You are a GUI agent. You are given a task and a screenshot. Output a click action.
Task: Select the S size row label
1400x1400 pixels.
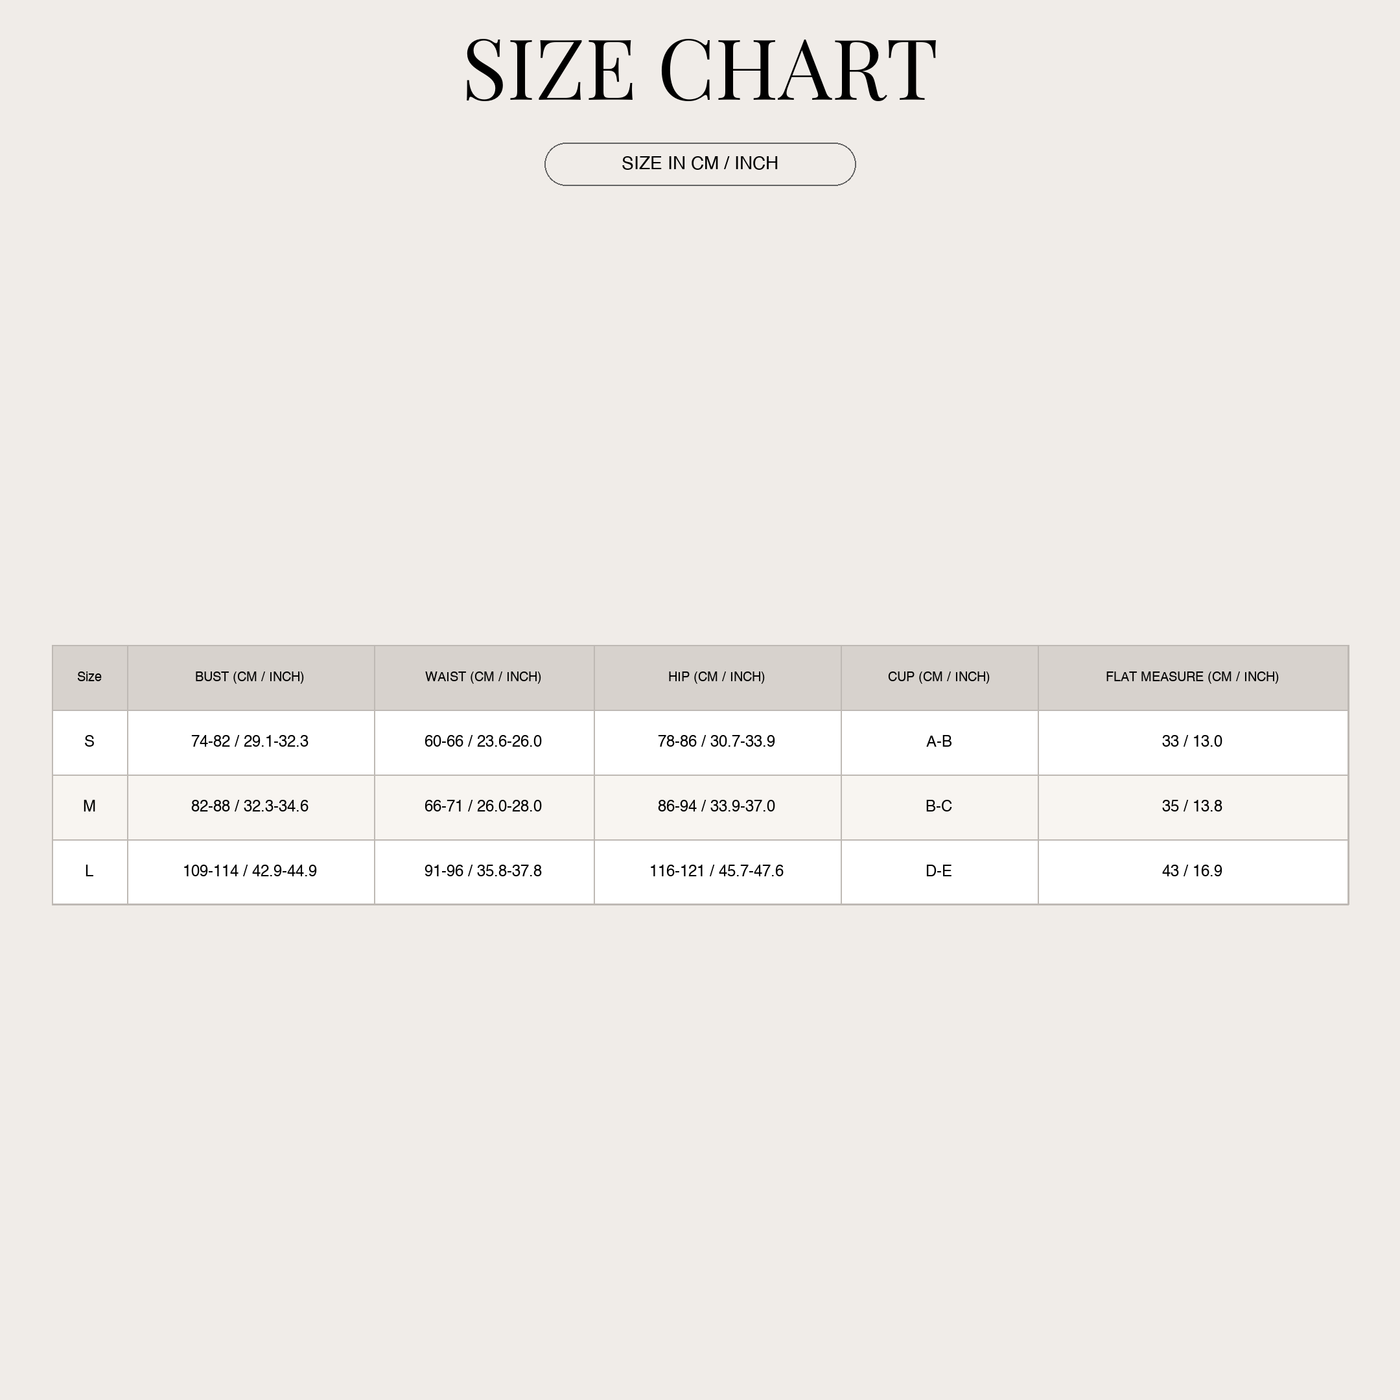pyautogui.click(x=90, y=742)
